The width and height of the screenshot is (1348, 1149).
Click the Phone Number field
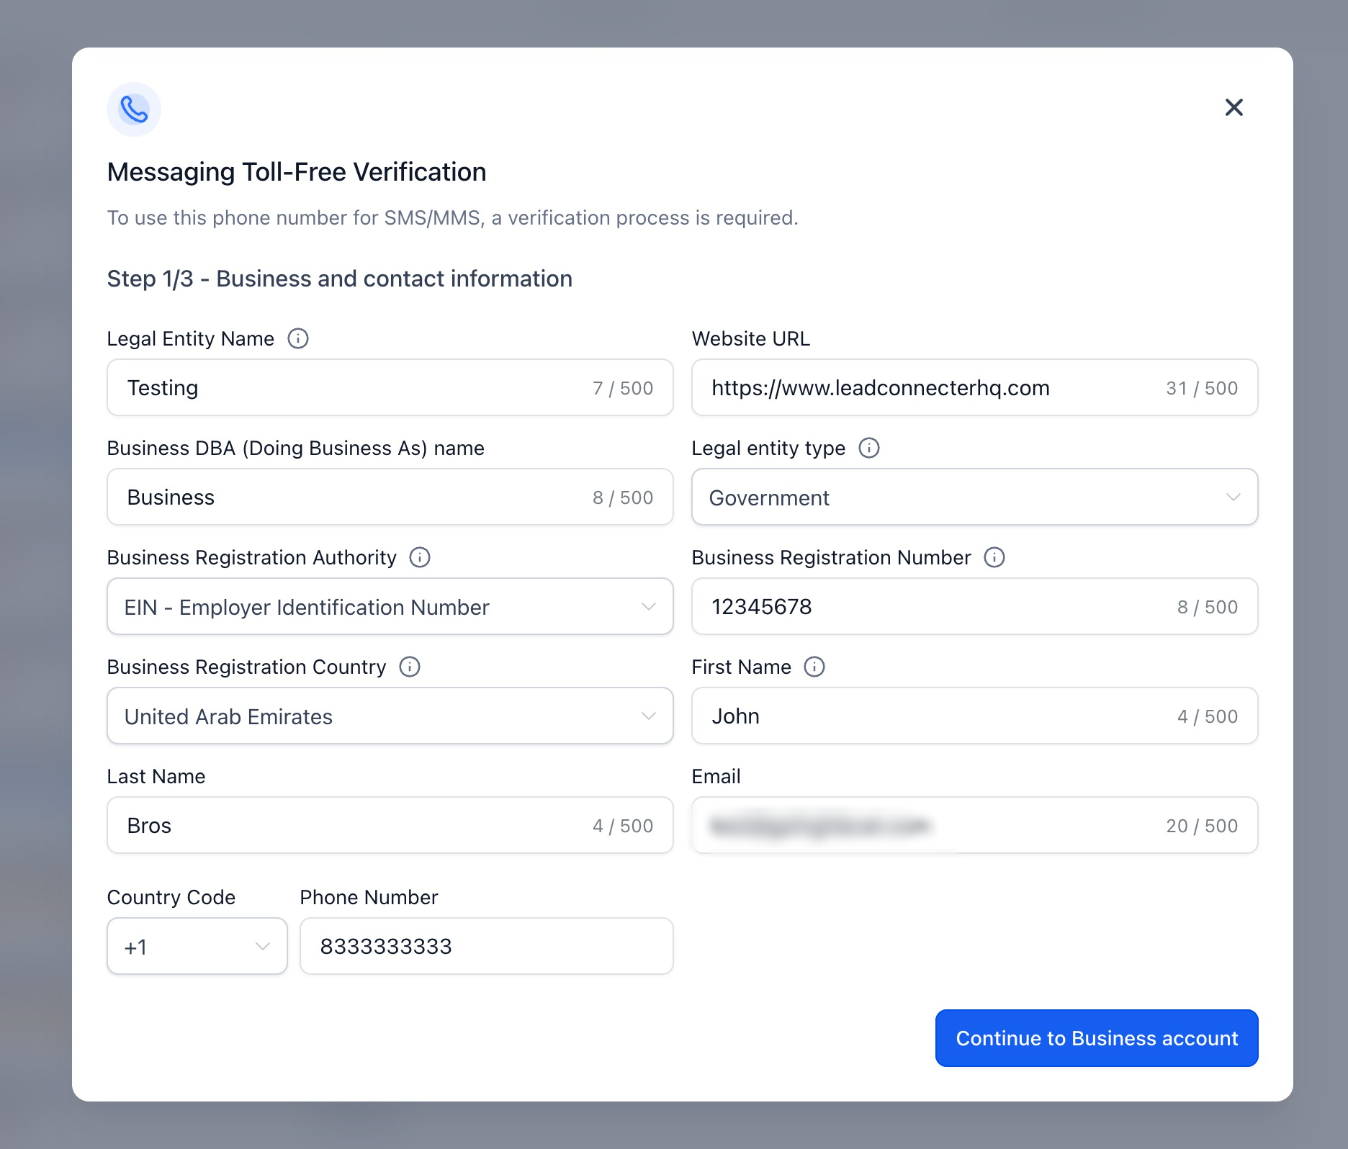[486, 946]
